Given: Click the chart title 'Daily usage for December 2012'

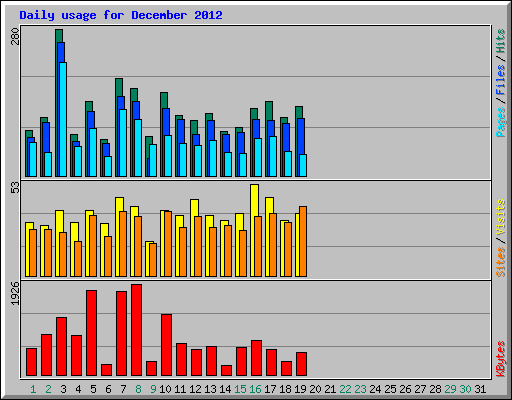Looking at the screenshot, I should point(121,15).
